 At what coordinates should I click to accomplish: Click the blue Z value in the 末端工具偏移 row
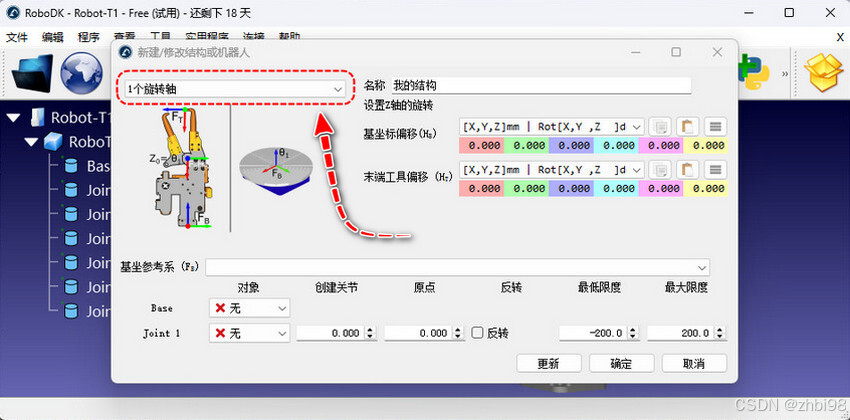pos(571,189)
